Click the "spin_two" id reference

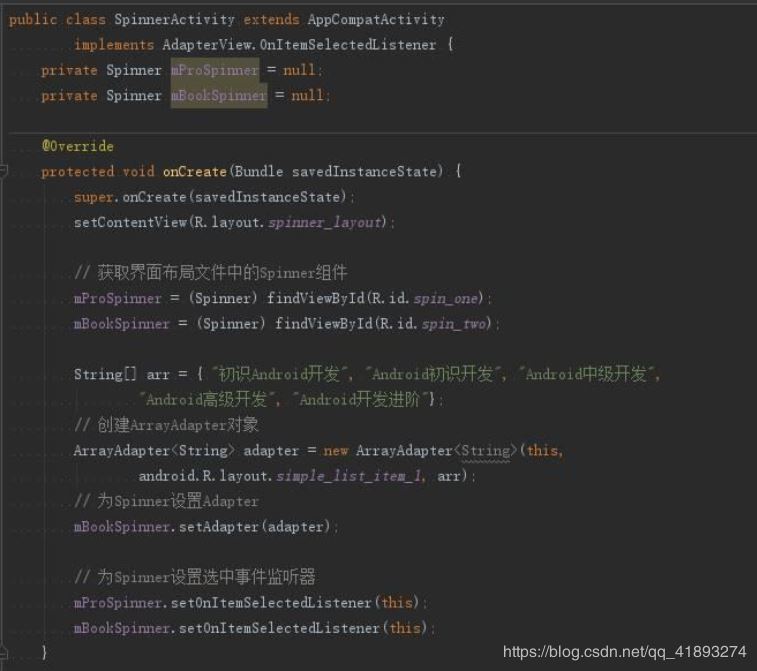point(454,323)
